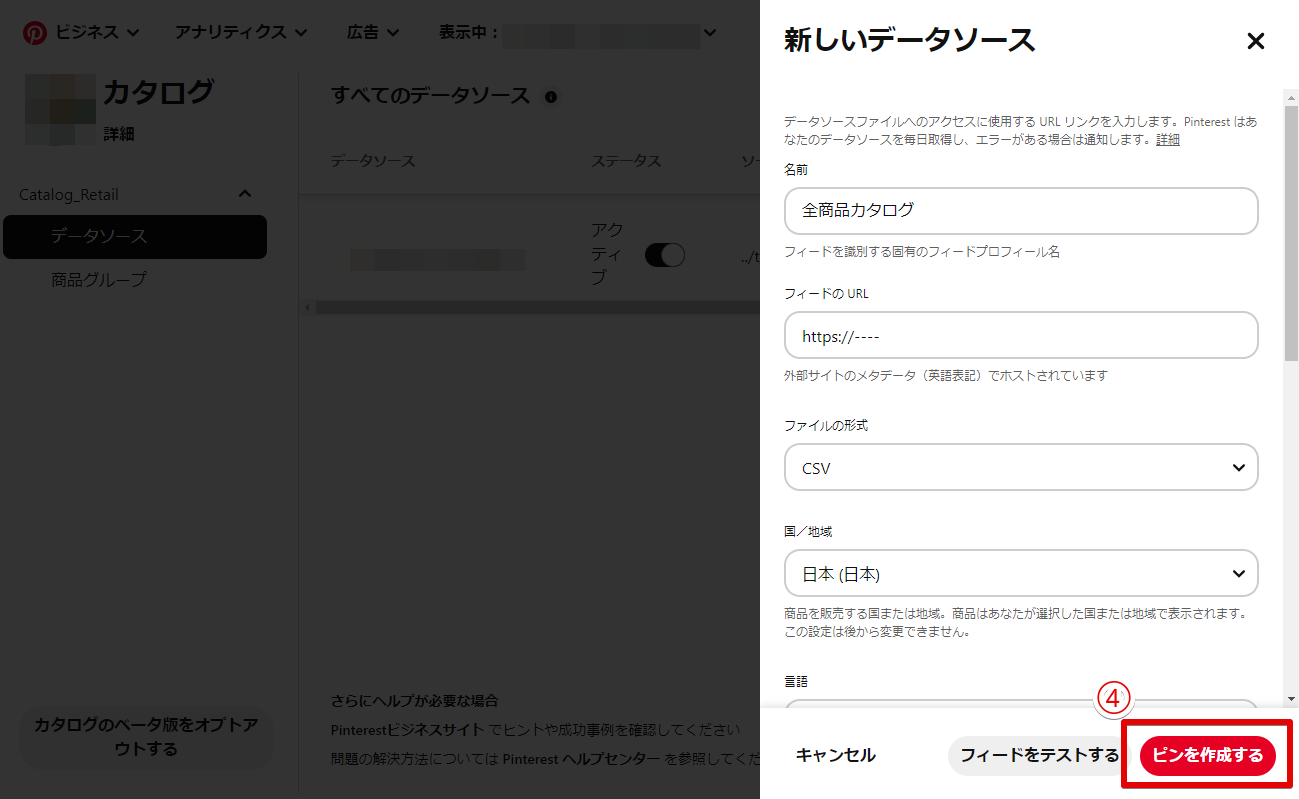
Task: Open the ビジネス menu
Action: pyautogui.click(x=96, y=32)
